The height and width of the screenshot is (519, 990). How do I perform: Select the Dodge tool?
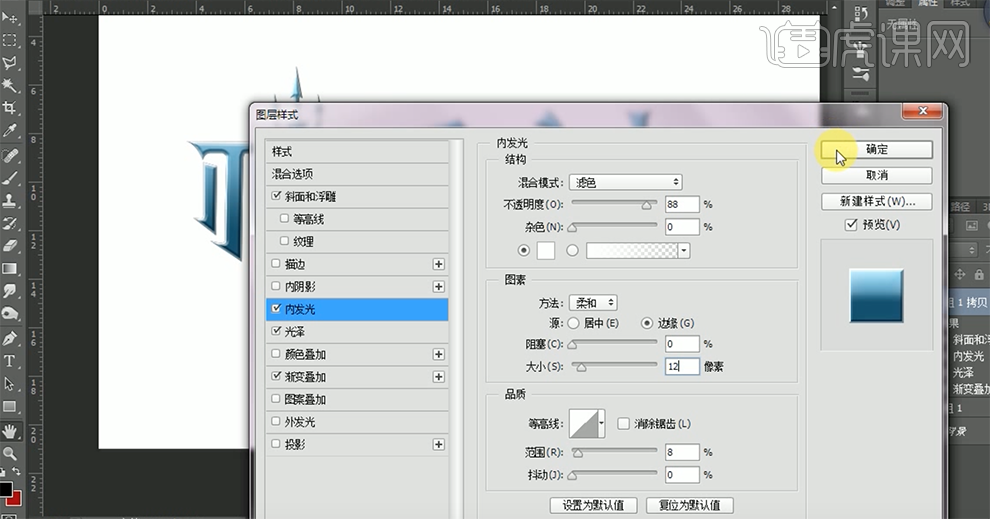pos(9,314)
